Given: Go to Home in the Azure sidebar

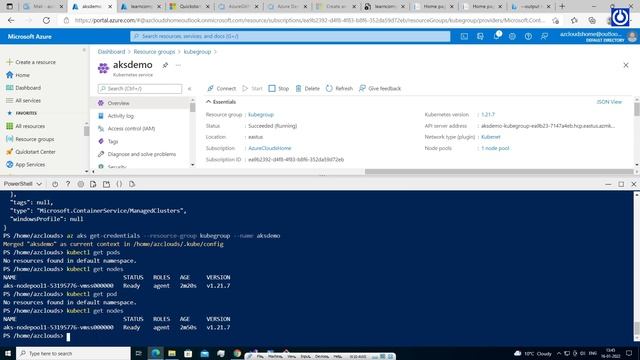Looking at the screenshot, I should coord(18,75).
